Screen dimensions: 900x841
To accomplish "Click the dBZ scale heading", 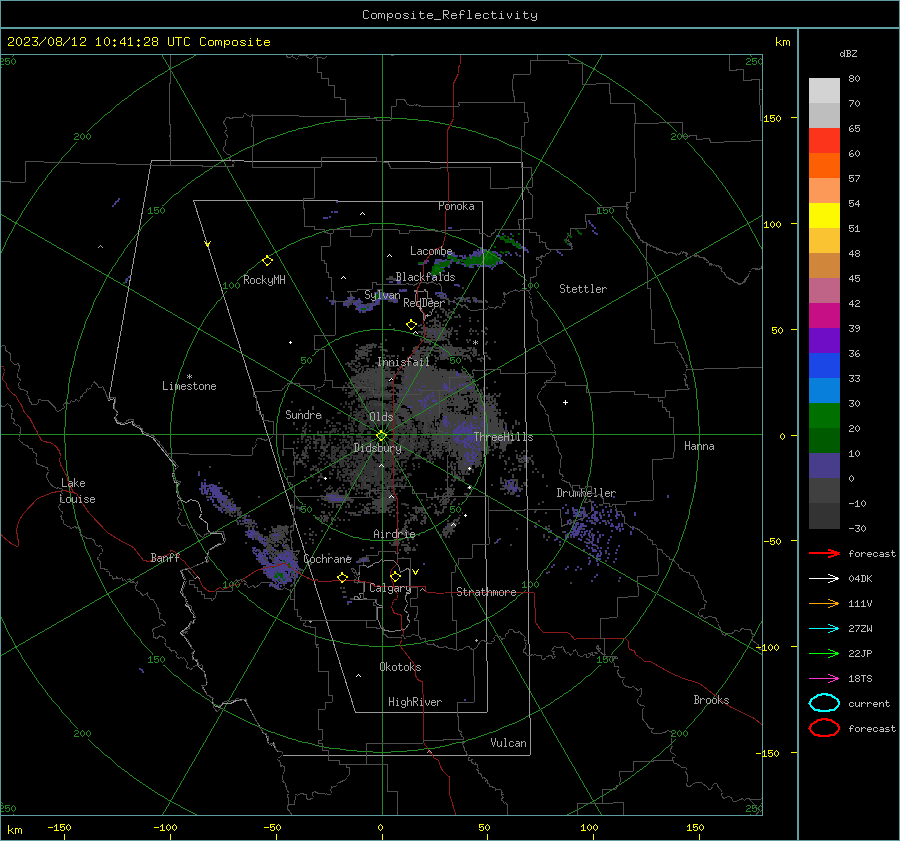I will click(x=848, y=53).
